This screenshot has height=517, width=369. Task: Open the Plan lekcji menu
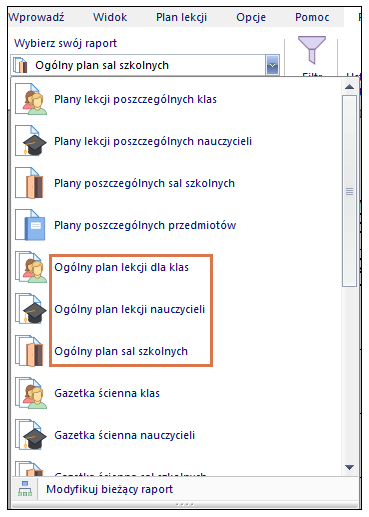pyautogui.click(x=181, y=17)
